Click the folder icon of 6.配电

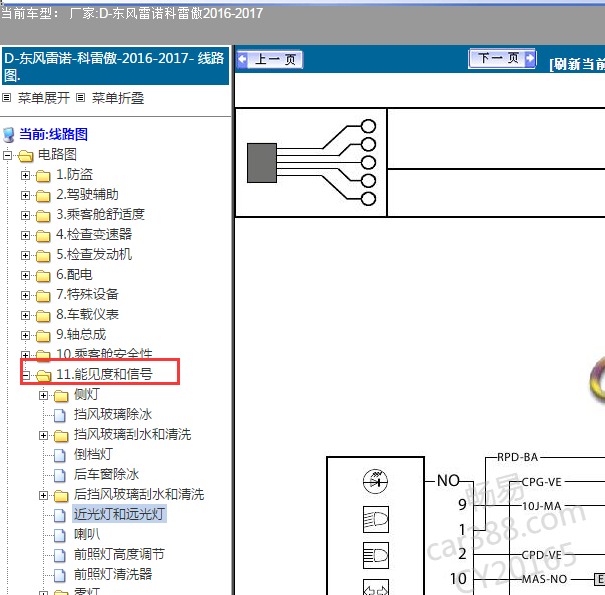[43, 276]
